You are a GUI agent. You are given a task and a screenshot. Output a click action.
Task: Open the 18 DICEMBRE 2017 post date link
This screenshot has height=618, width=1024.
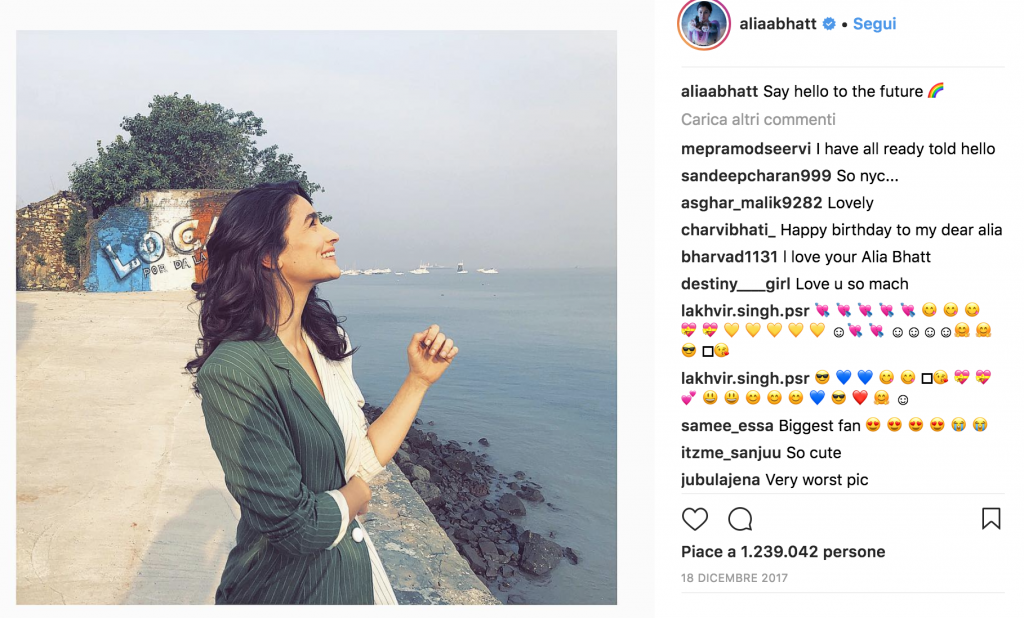coord(734,578)
